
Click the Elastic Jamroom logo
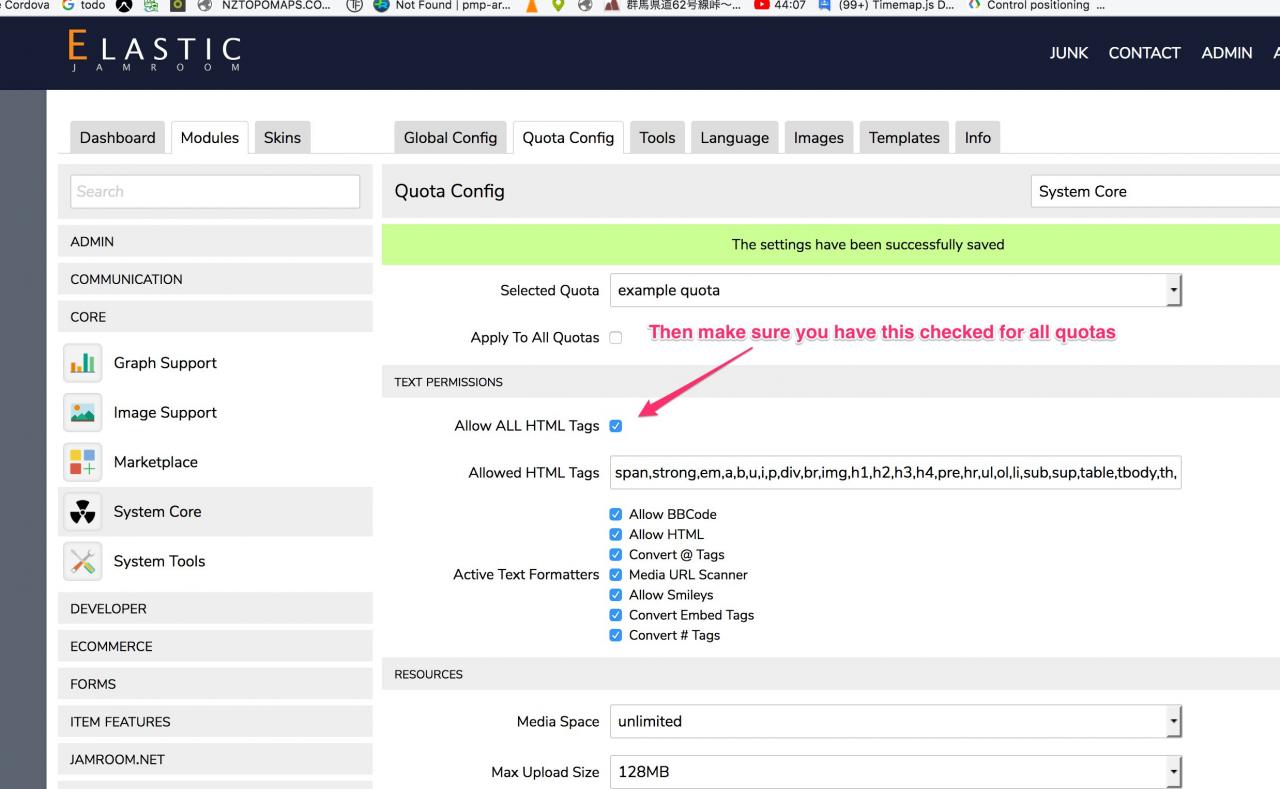click(x=155, y=52)
